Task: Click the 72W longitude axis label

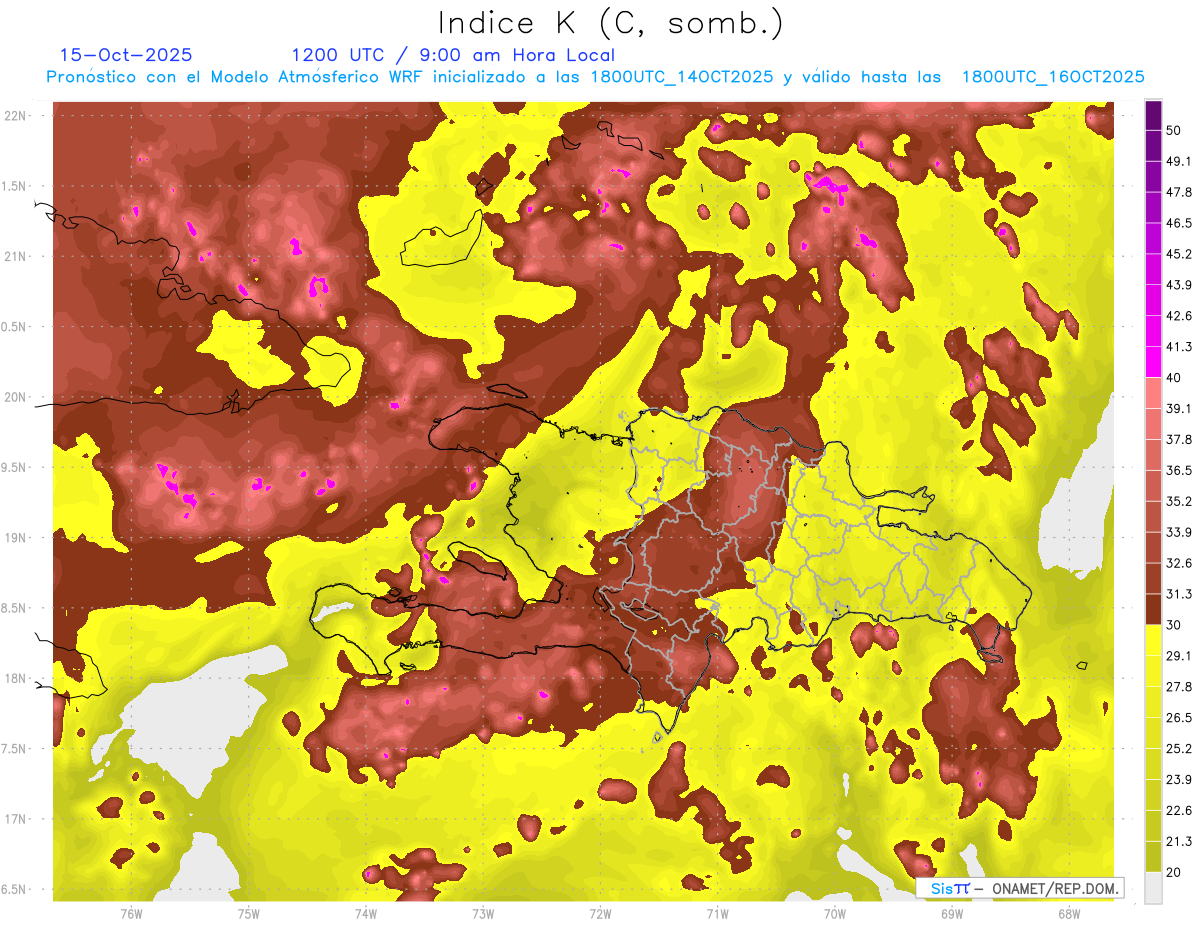Action: [600, 913]
